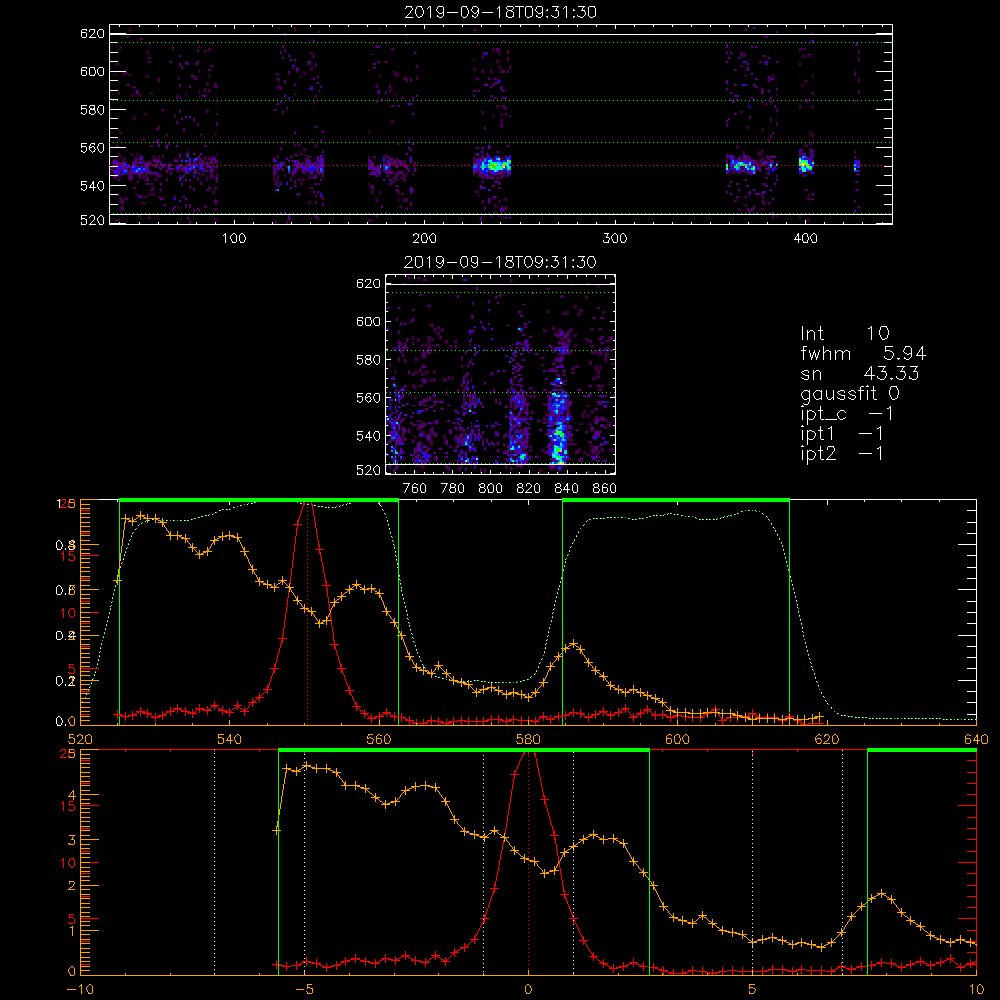1000x1000 pixels.
Task: Click the "fwhm 5.94" readout text
Action: tap(863, 353)
